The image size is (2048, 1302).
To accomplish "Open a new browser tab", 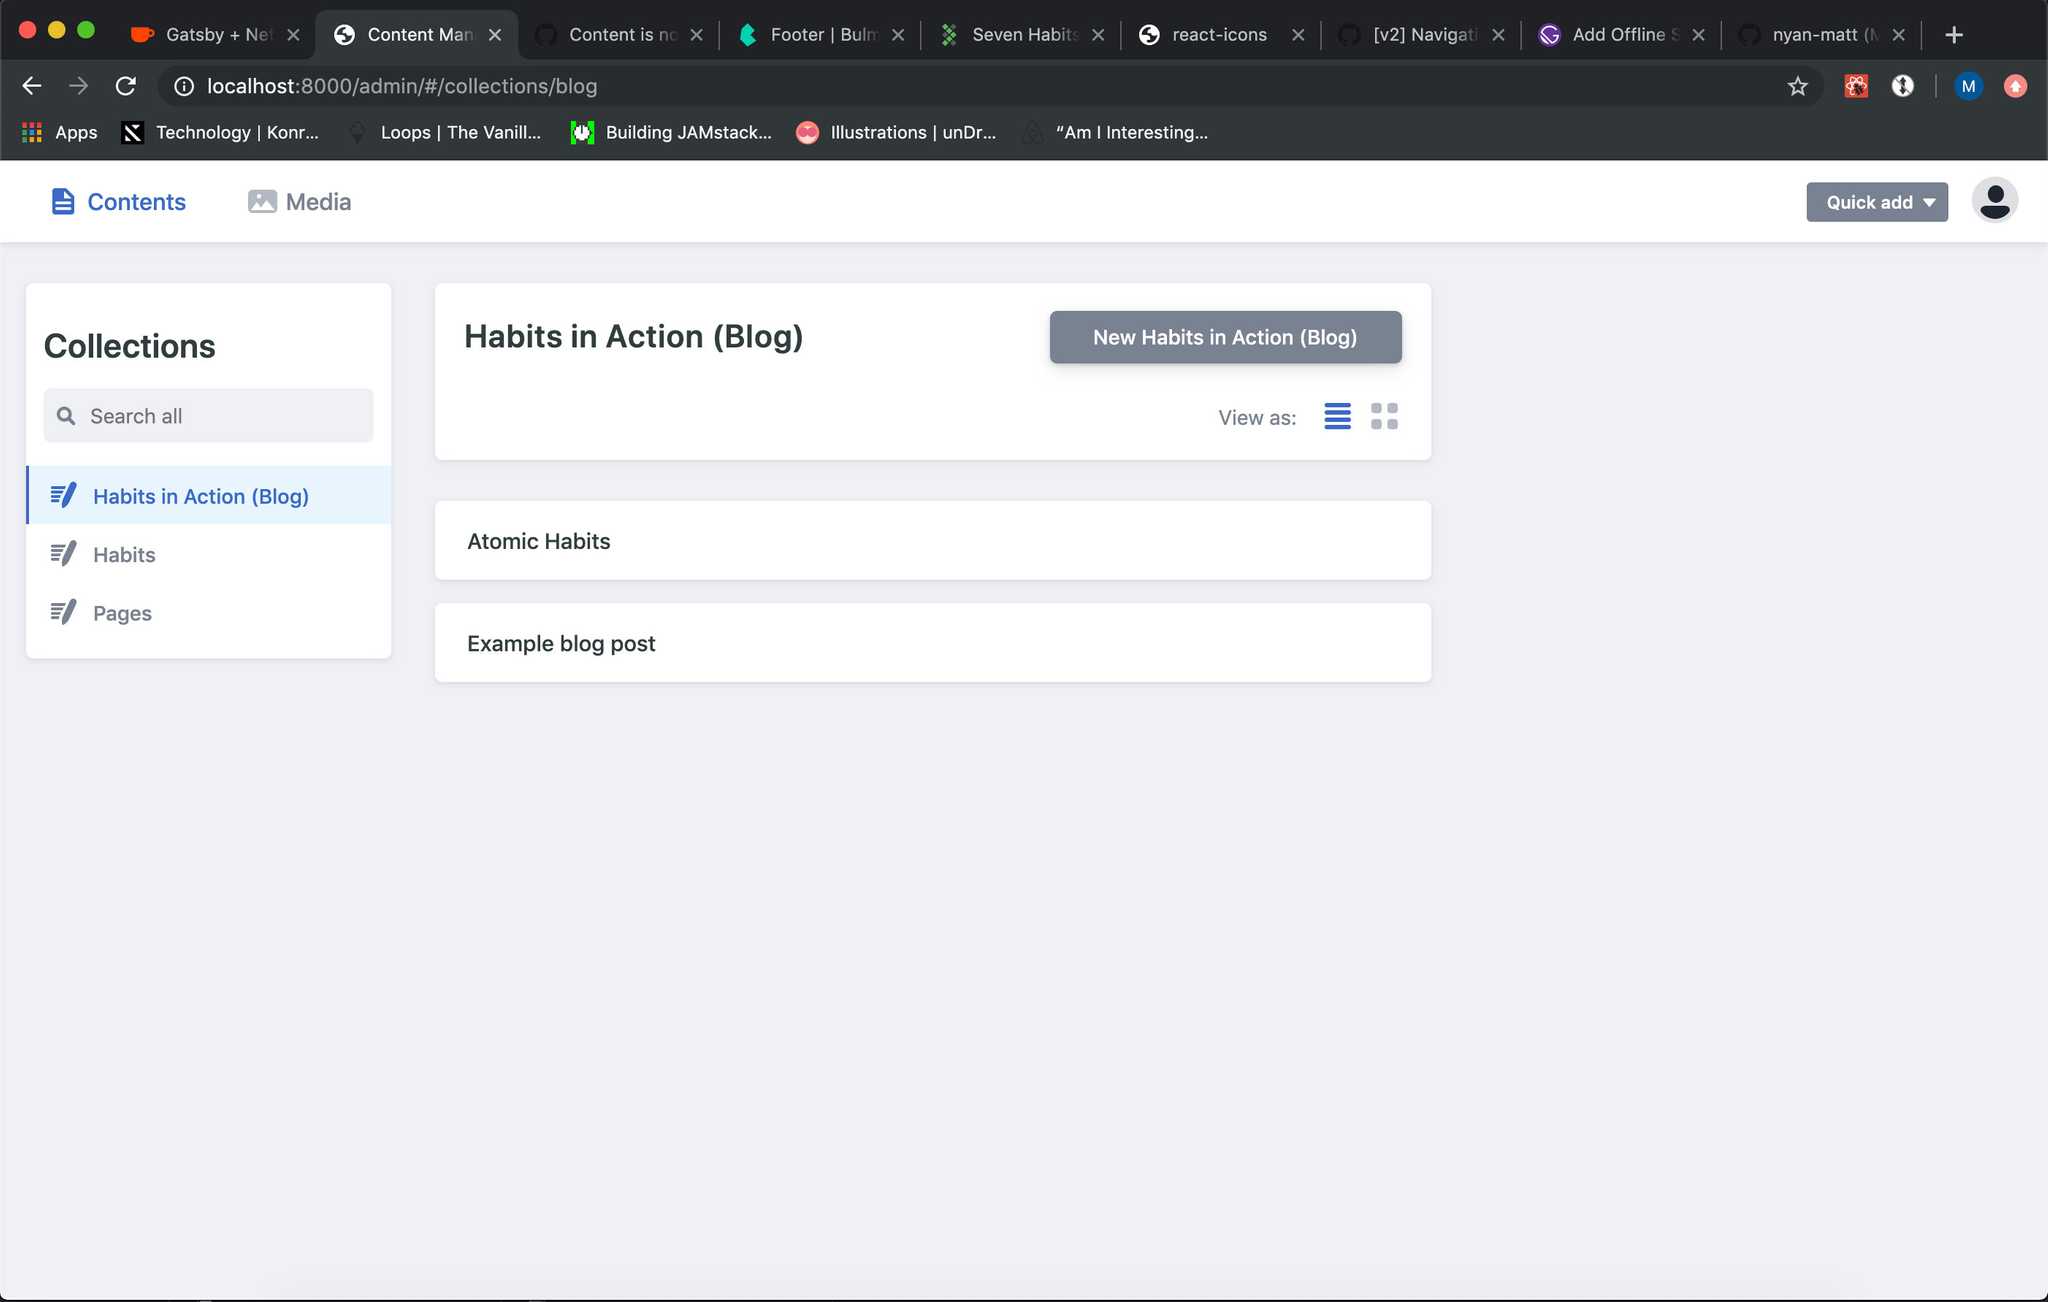I will [x=1953, y=35].
